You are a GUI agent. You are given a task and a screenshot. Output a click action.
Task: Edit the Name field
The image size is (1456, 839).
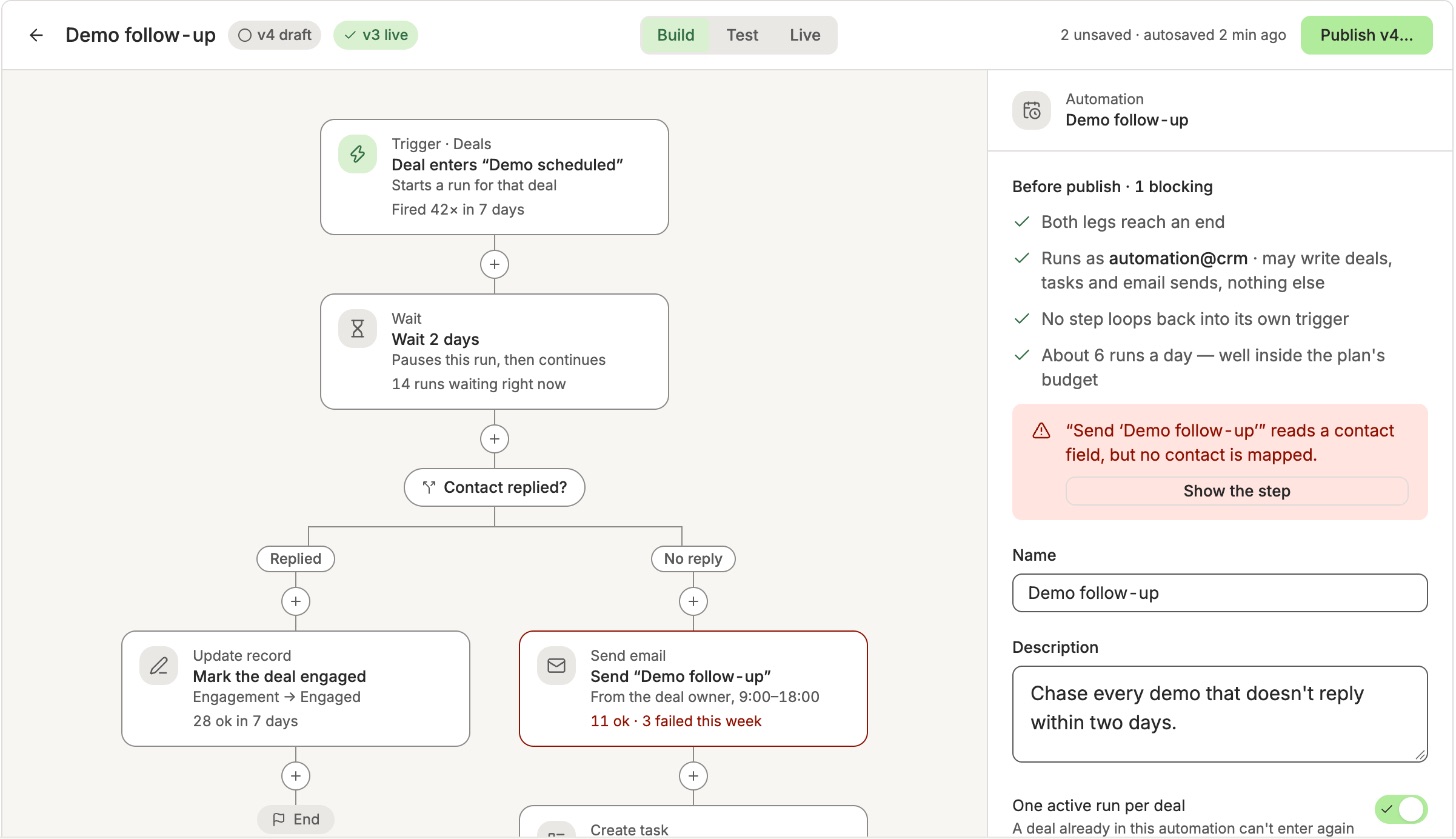pos(1220,593)
